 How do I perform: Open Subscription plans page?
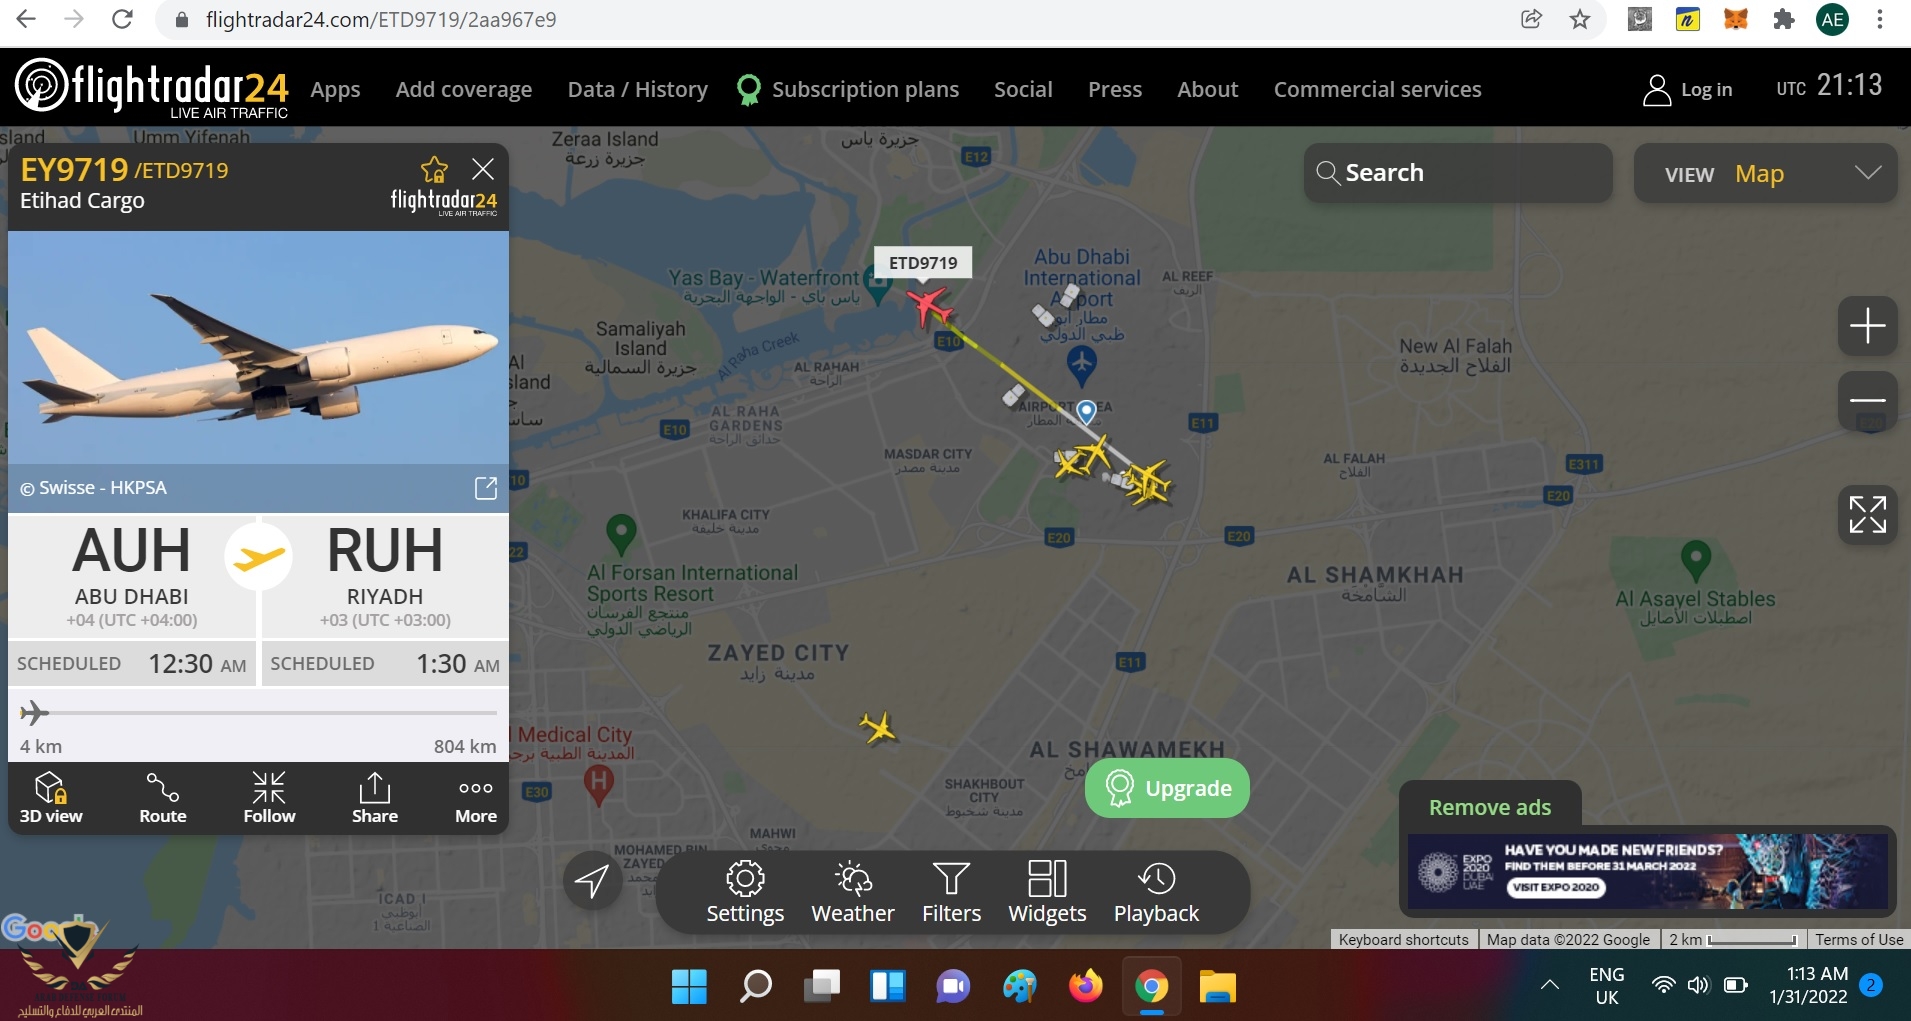tap(848, 90)
